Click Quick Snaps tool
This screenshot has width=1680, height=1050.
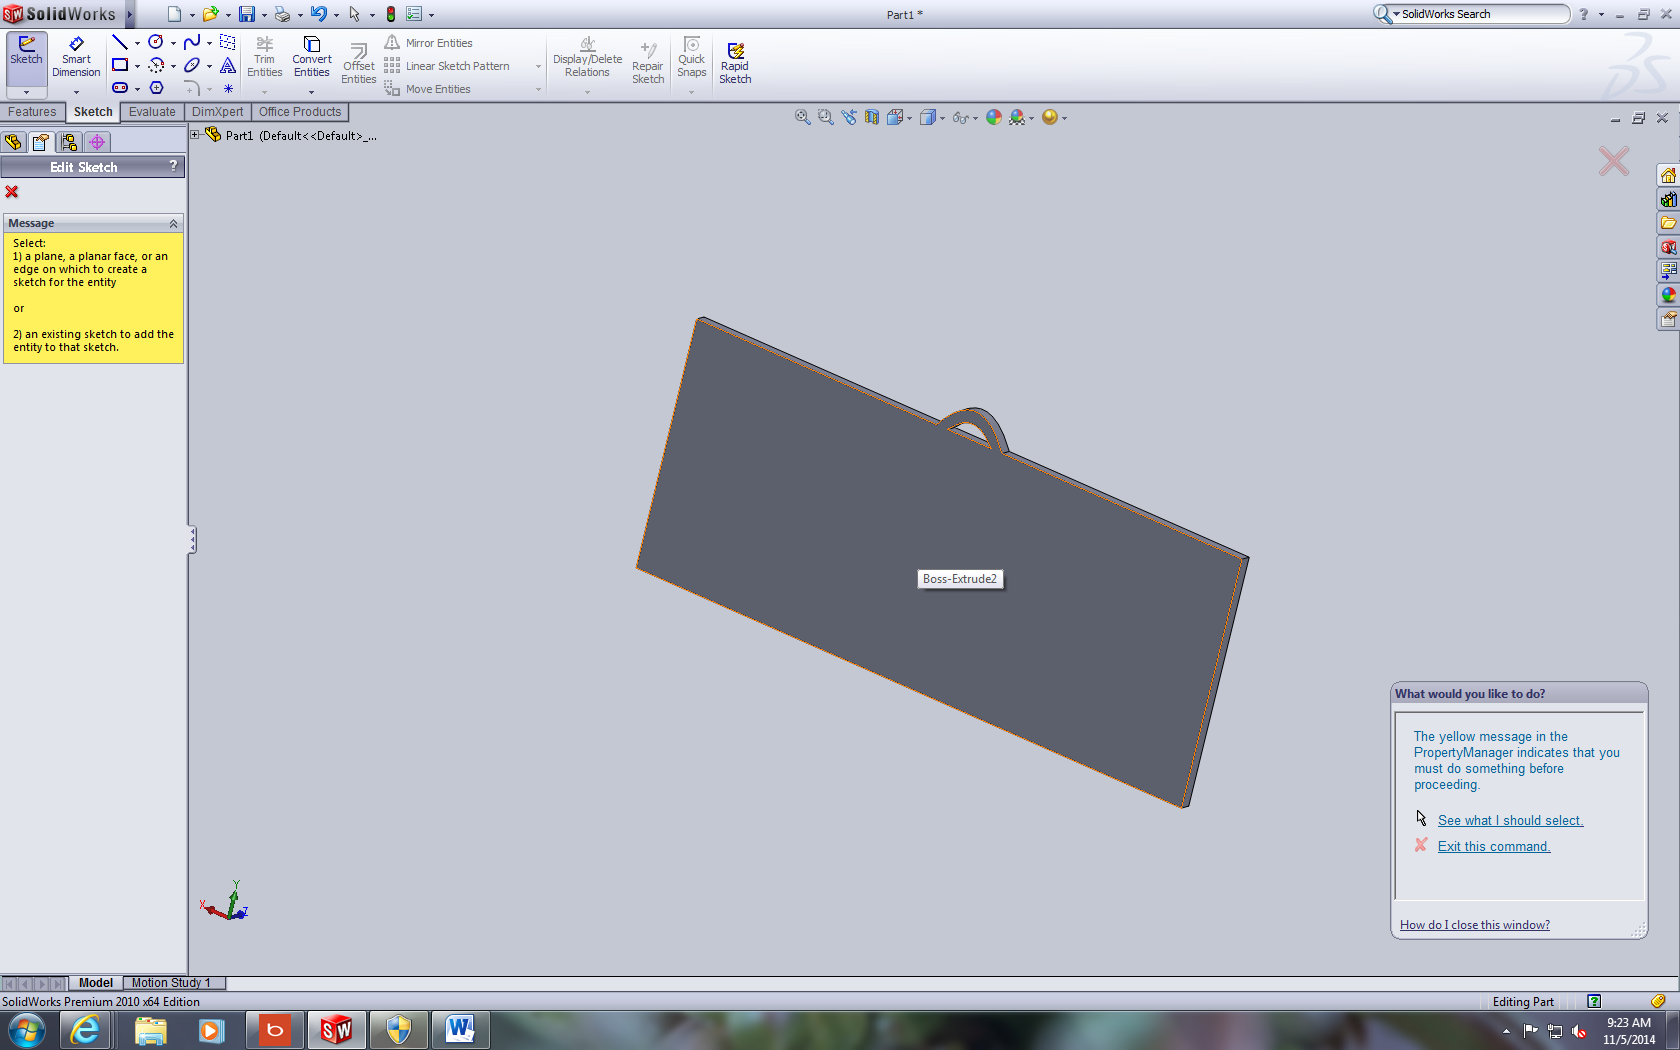point(692,58)
